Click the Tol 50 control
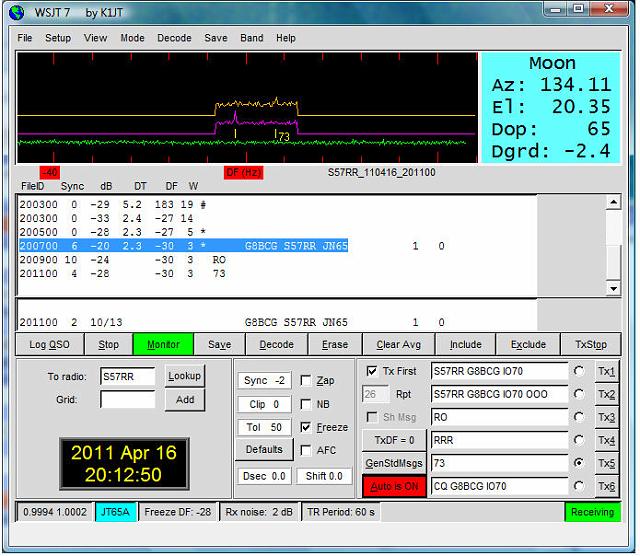This screenshot has height=556, width=640. tap(264, 427)
